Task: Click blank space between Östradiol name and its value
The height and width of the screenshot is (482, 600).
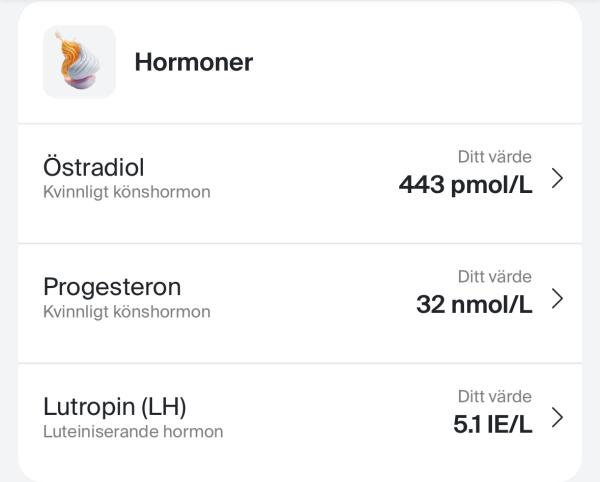Action: pos(300,178)
